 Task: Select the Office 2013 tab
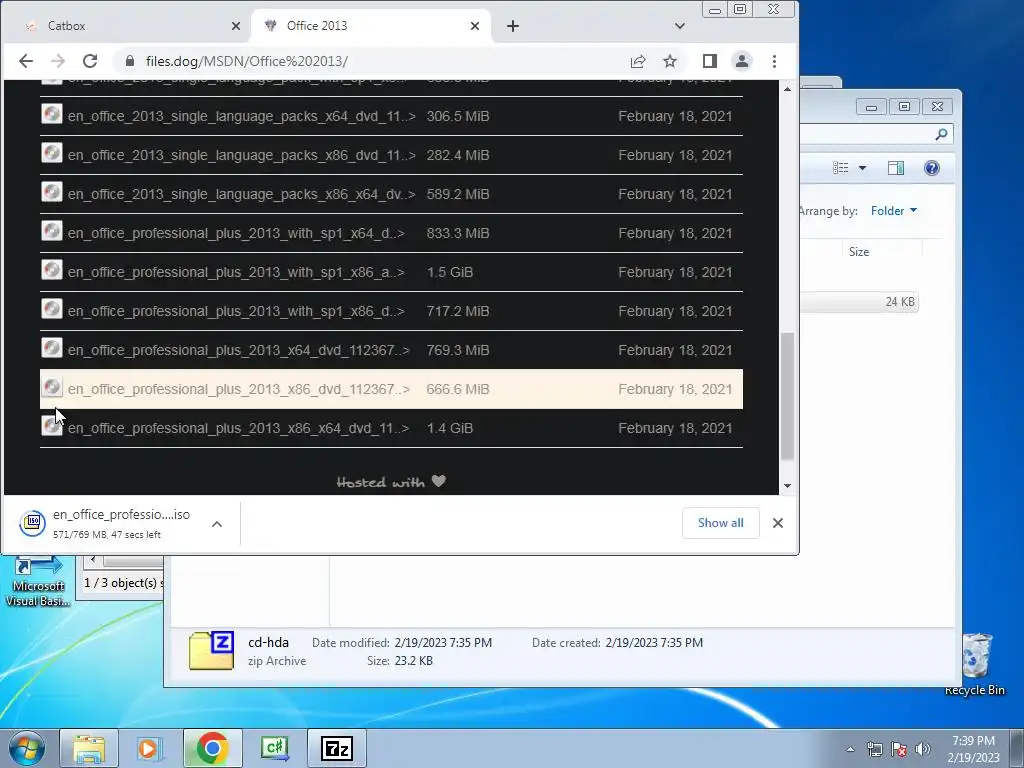(x=371, y=26)
